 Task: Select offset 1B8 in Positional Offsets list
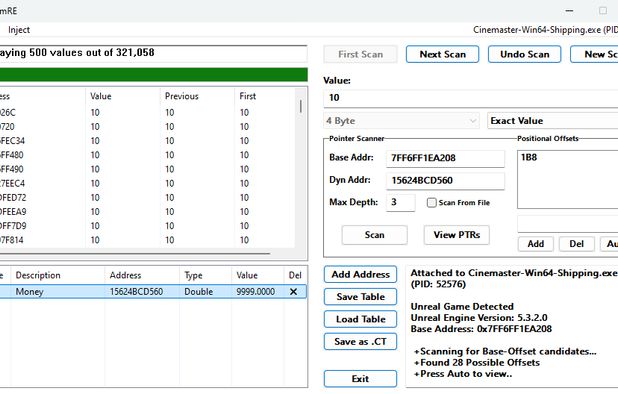coord(529,157)
